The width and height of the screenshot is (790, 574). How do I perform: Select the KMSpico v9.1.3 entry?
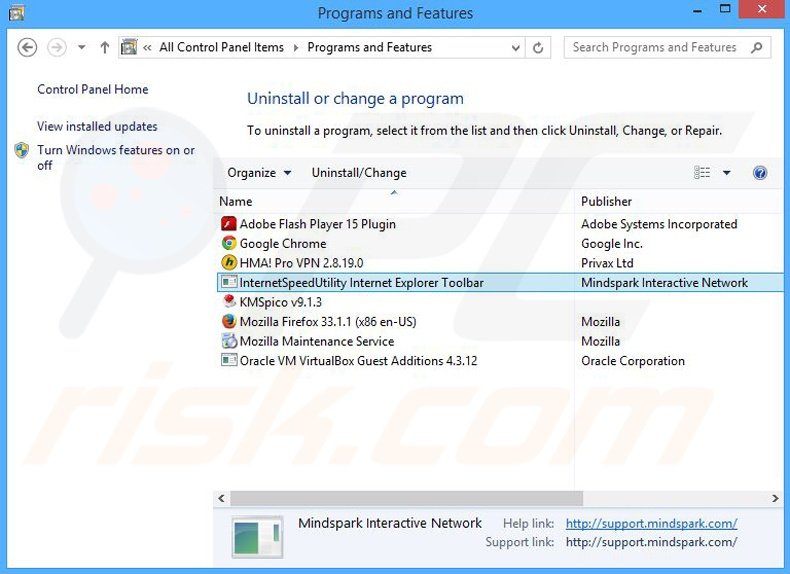280,302
